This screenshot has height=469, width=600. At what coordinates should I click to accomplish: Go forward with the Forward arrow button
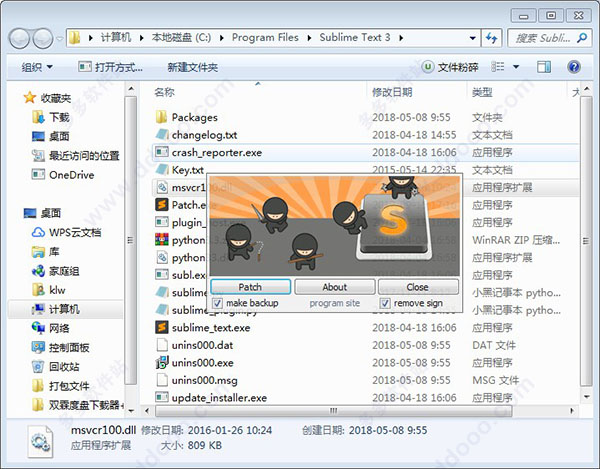[x=42, y=38]
